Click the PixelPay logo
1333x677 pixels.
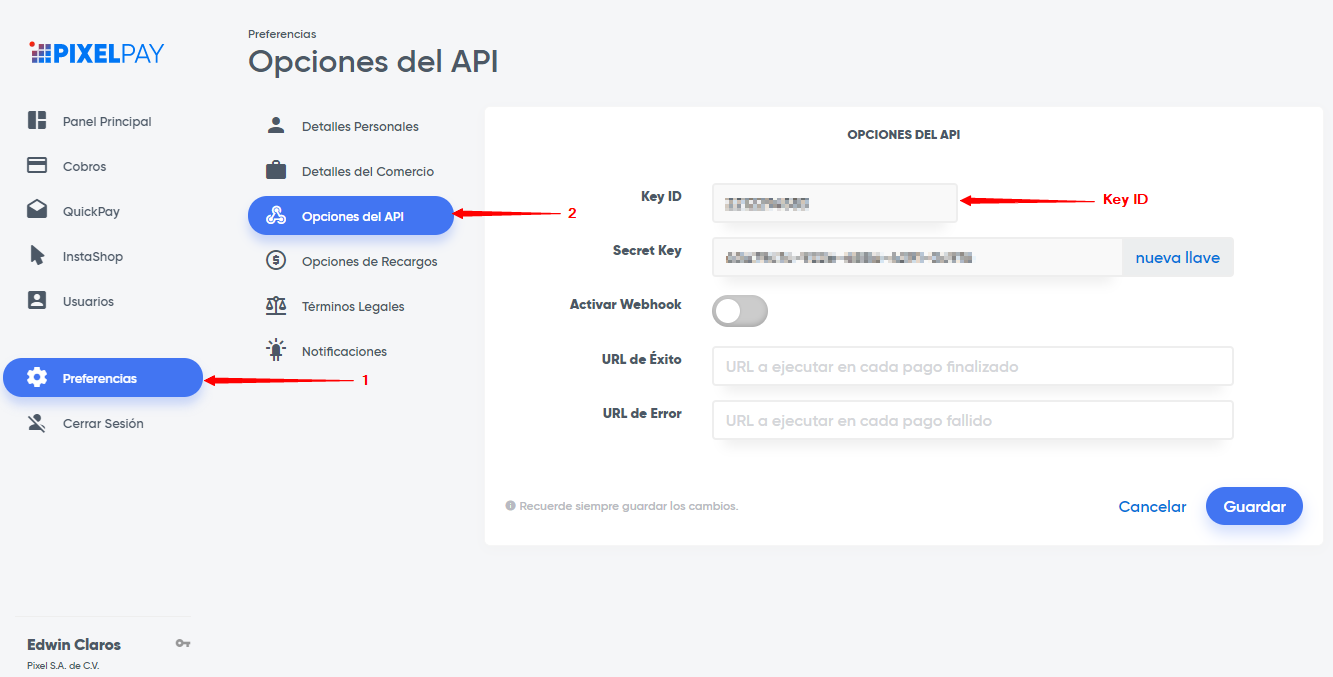[96, 53]
